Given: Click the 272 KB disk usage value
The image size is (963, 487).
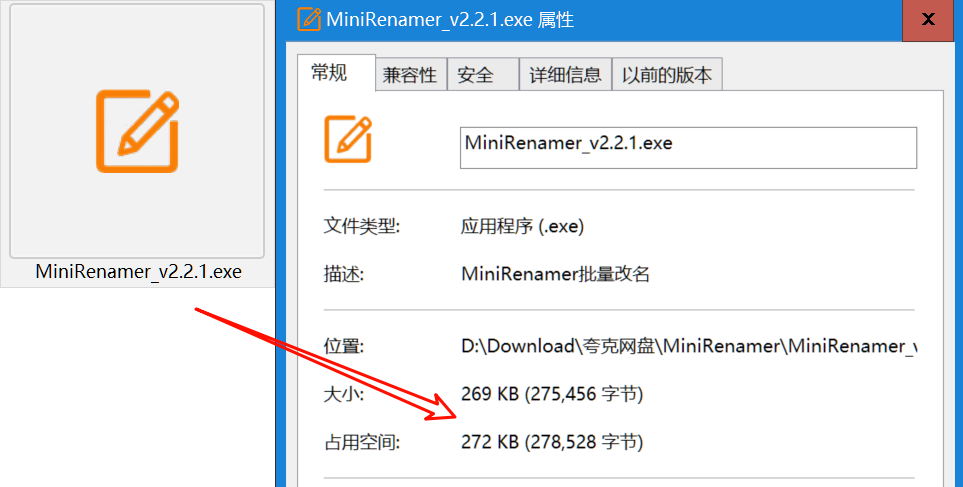Looking at the screenshot, I should (x=552, y=442).
